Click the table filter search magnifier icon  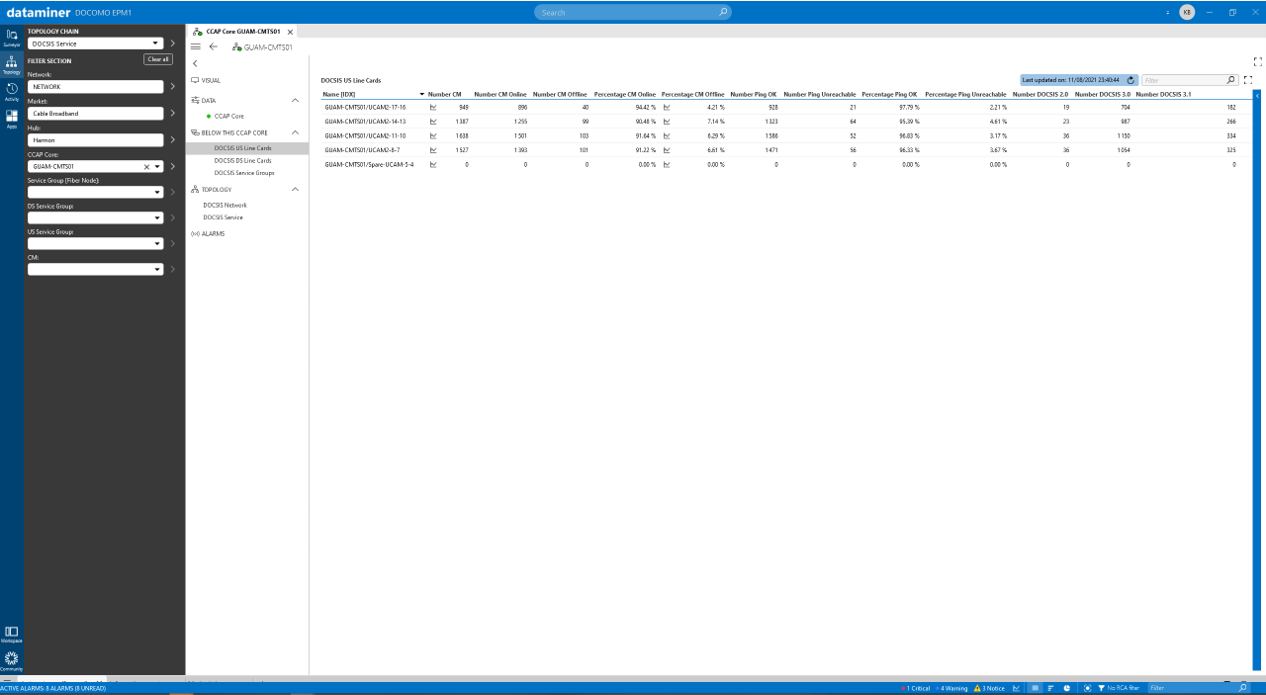[1231, 80]
